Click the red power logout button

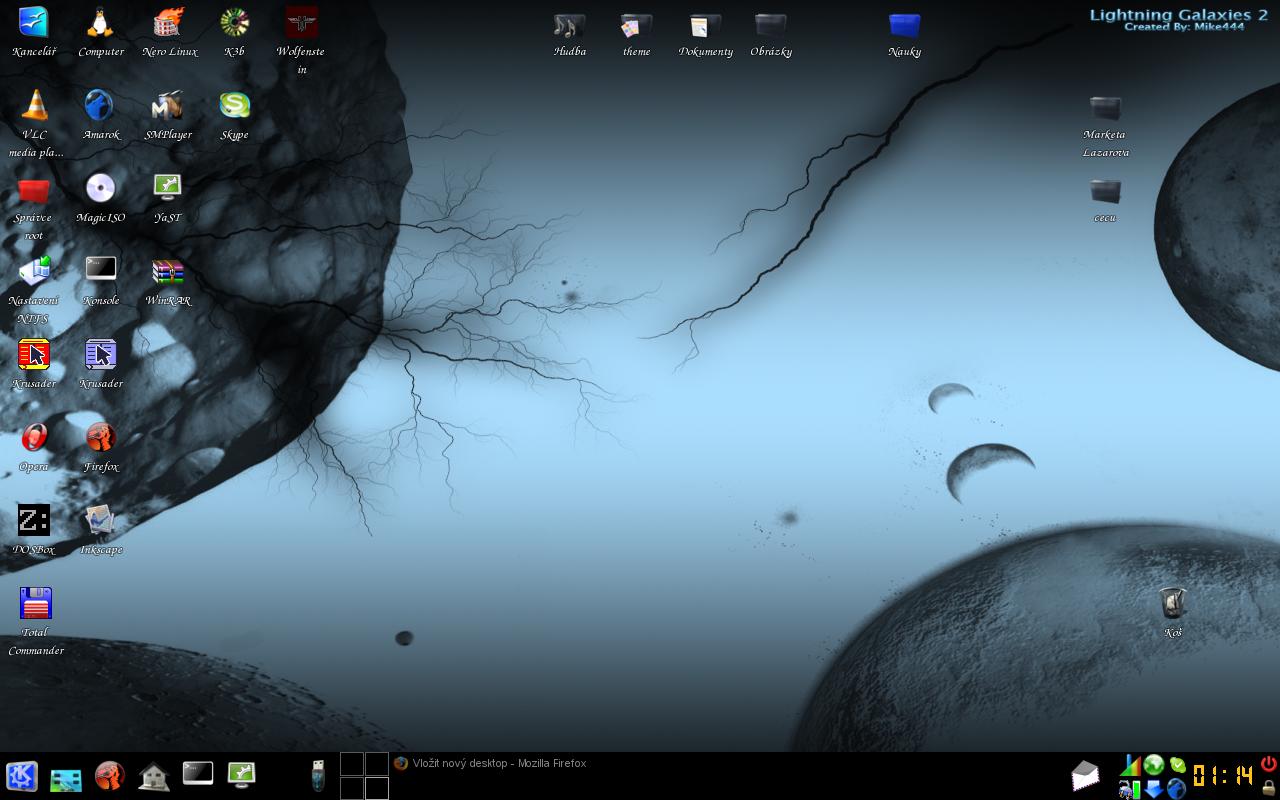tap(1269, 764)
